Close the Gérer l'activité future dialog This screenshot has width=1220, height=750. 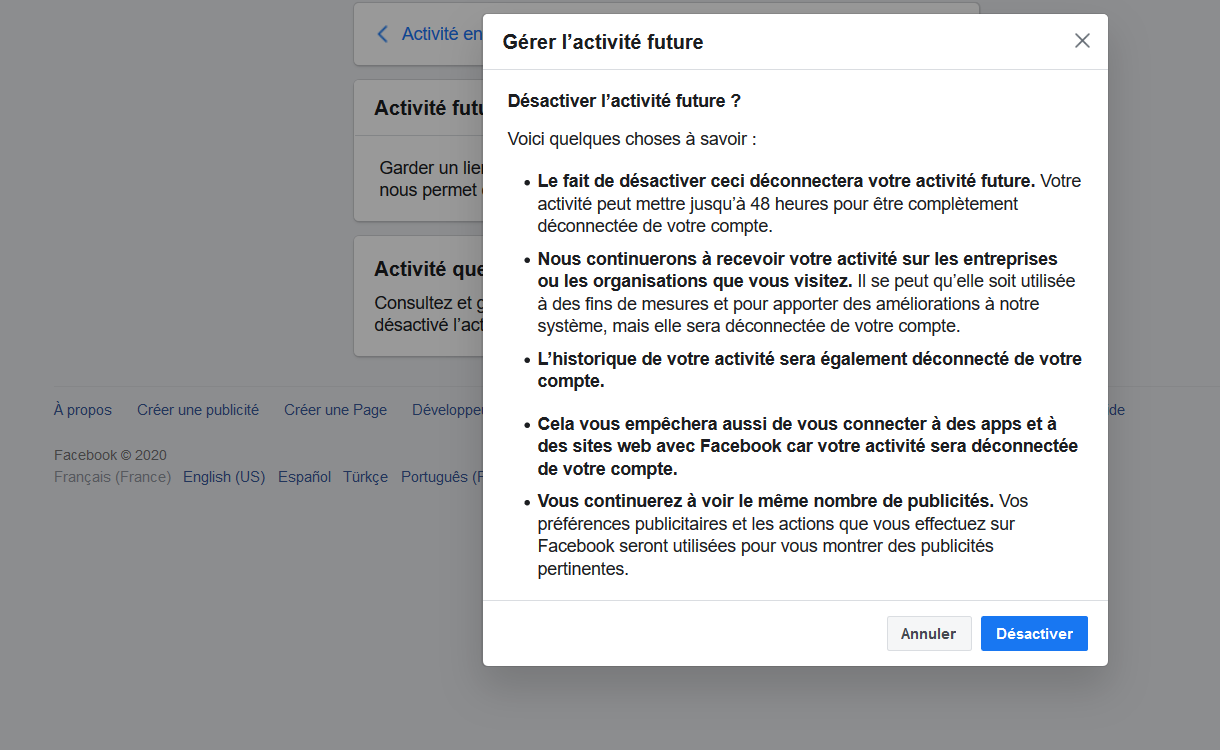(x=1082, y=41)
